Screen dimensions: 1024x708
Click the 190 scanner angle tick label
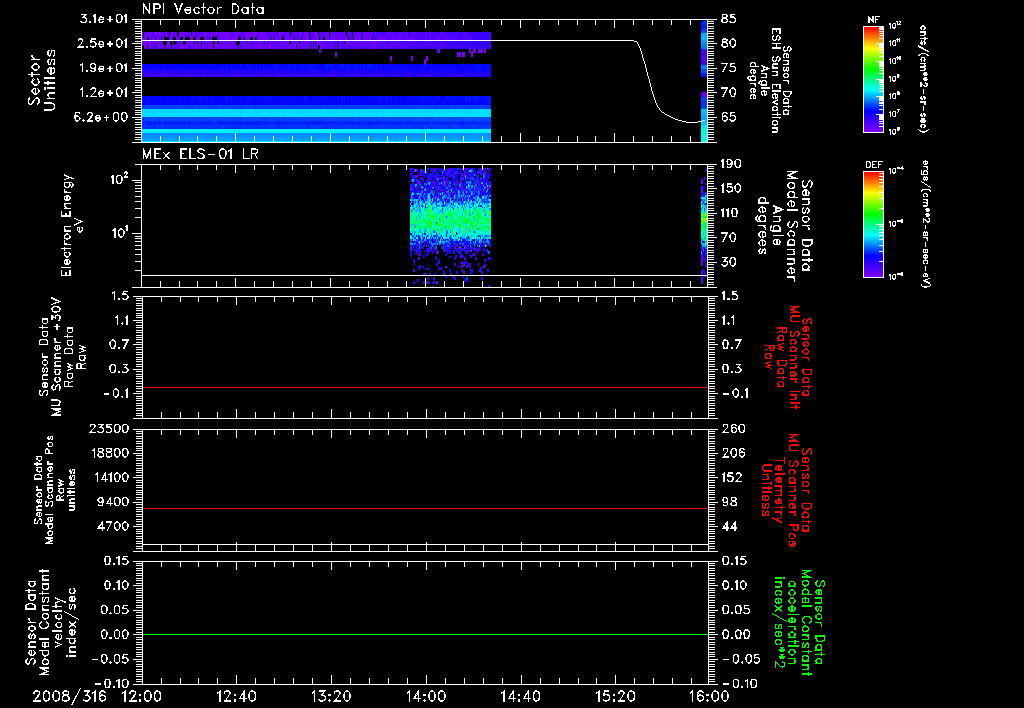tap(732, 163)
